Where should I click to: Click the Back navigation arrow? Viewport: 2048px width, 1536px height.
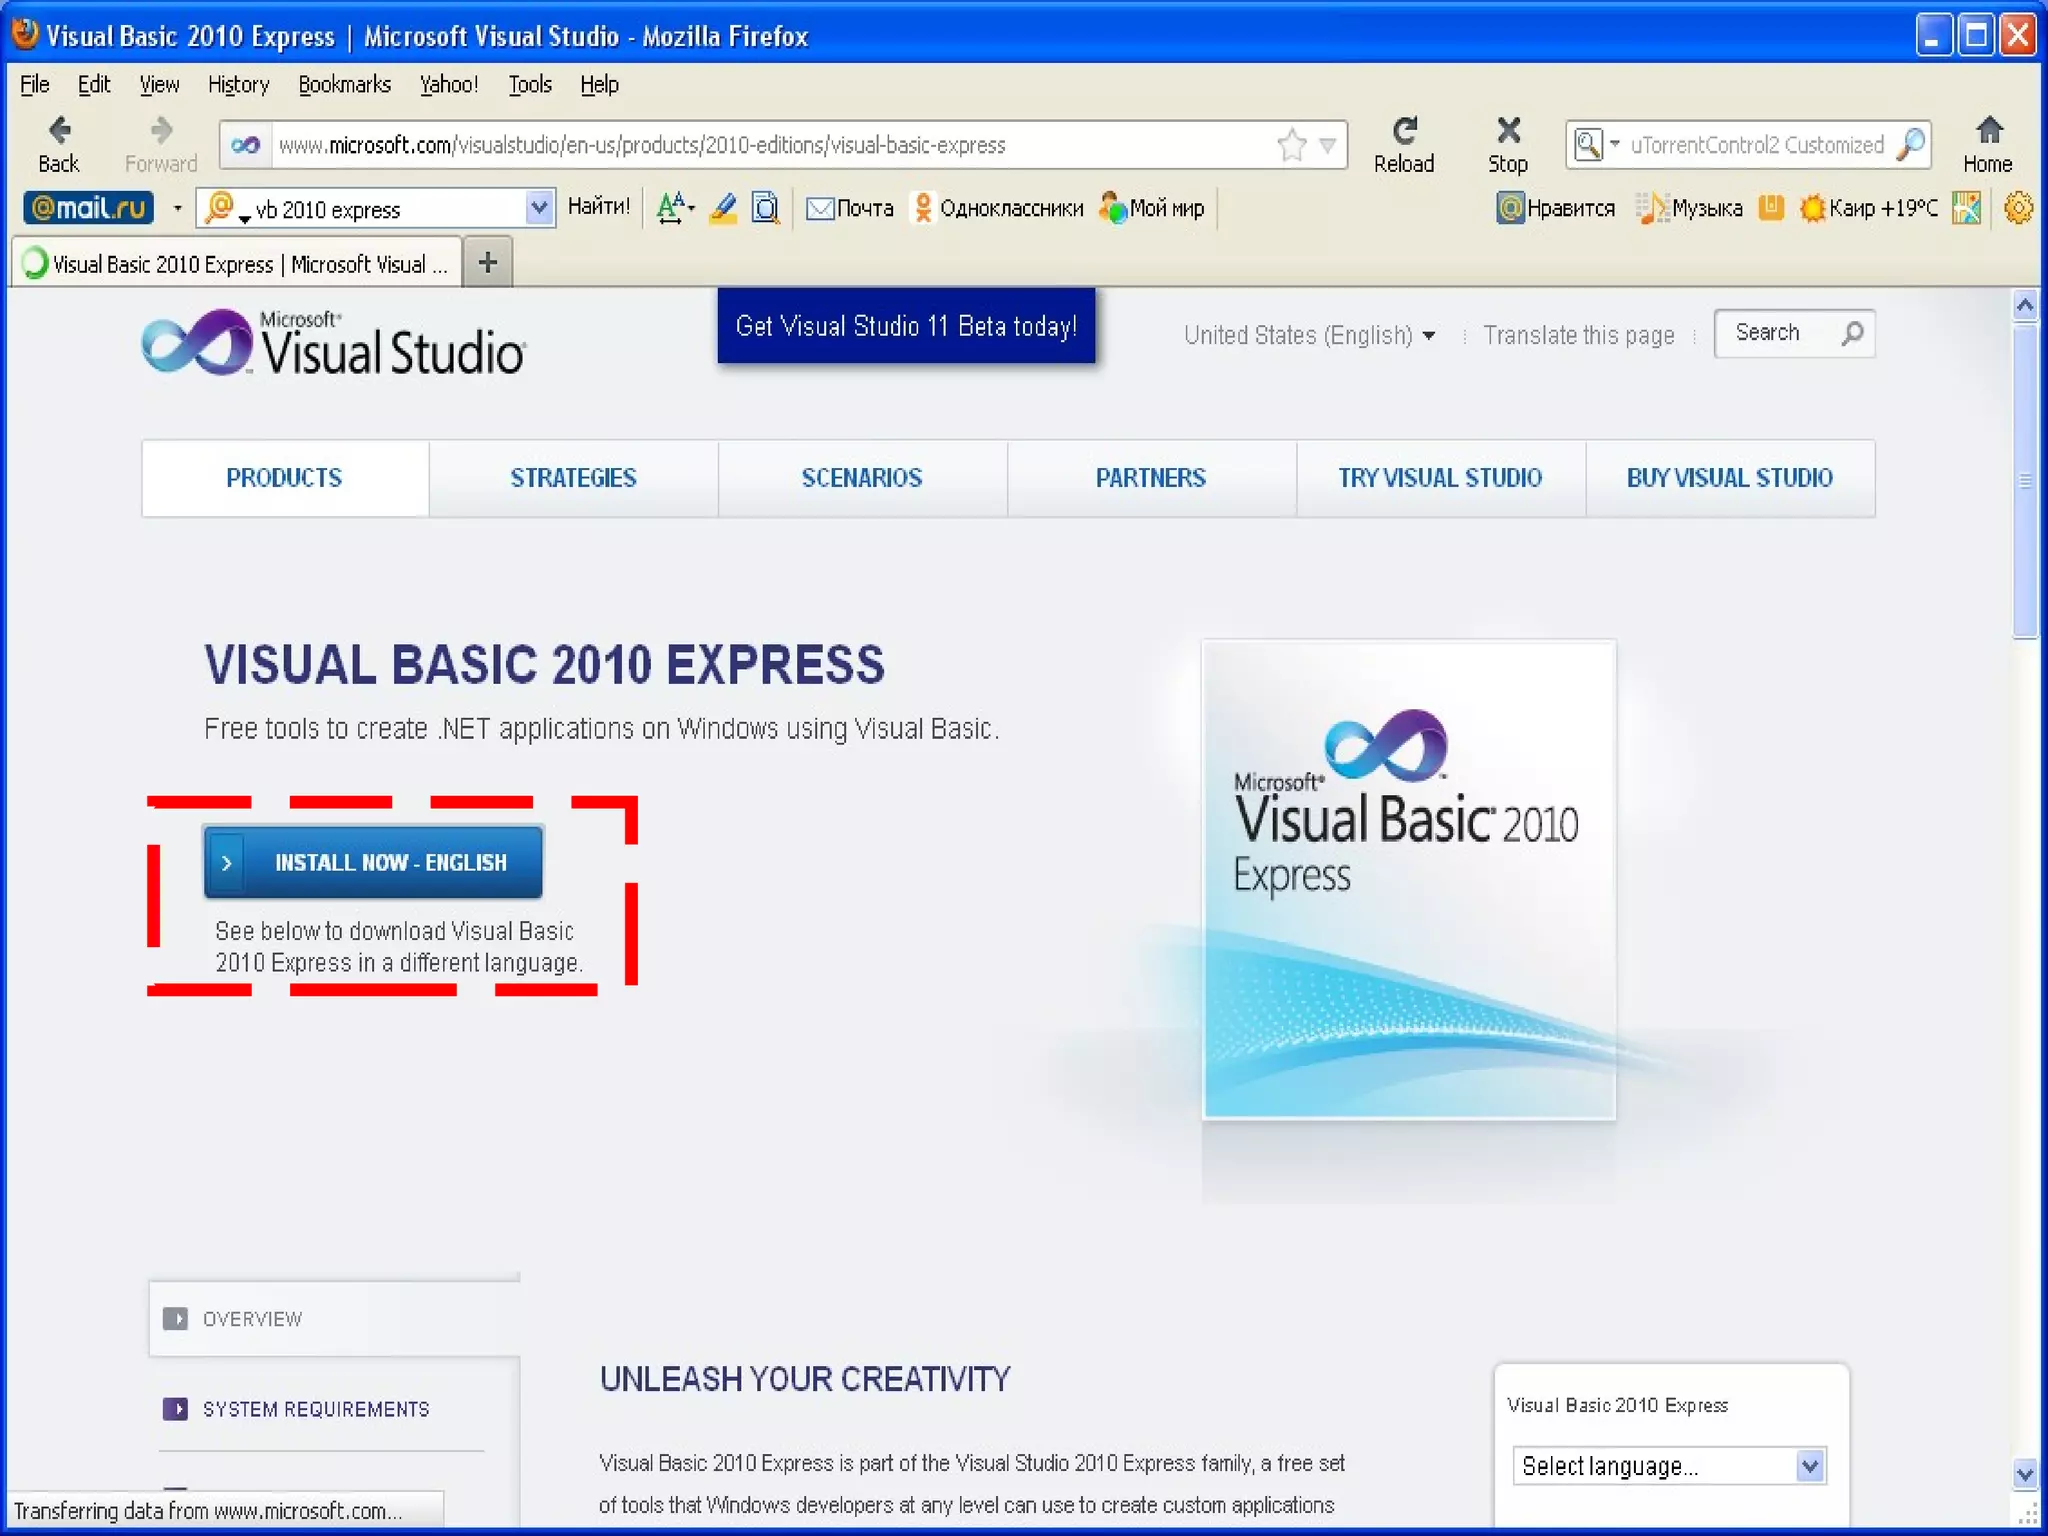(x=59, y=131)
